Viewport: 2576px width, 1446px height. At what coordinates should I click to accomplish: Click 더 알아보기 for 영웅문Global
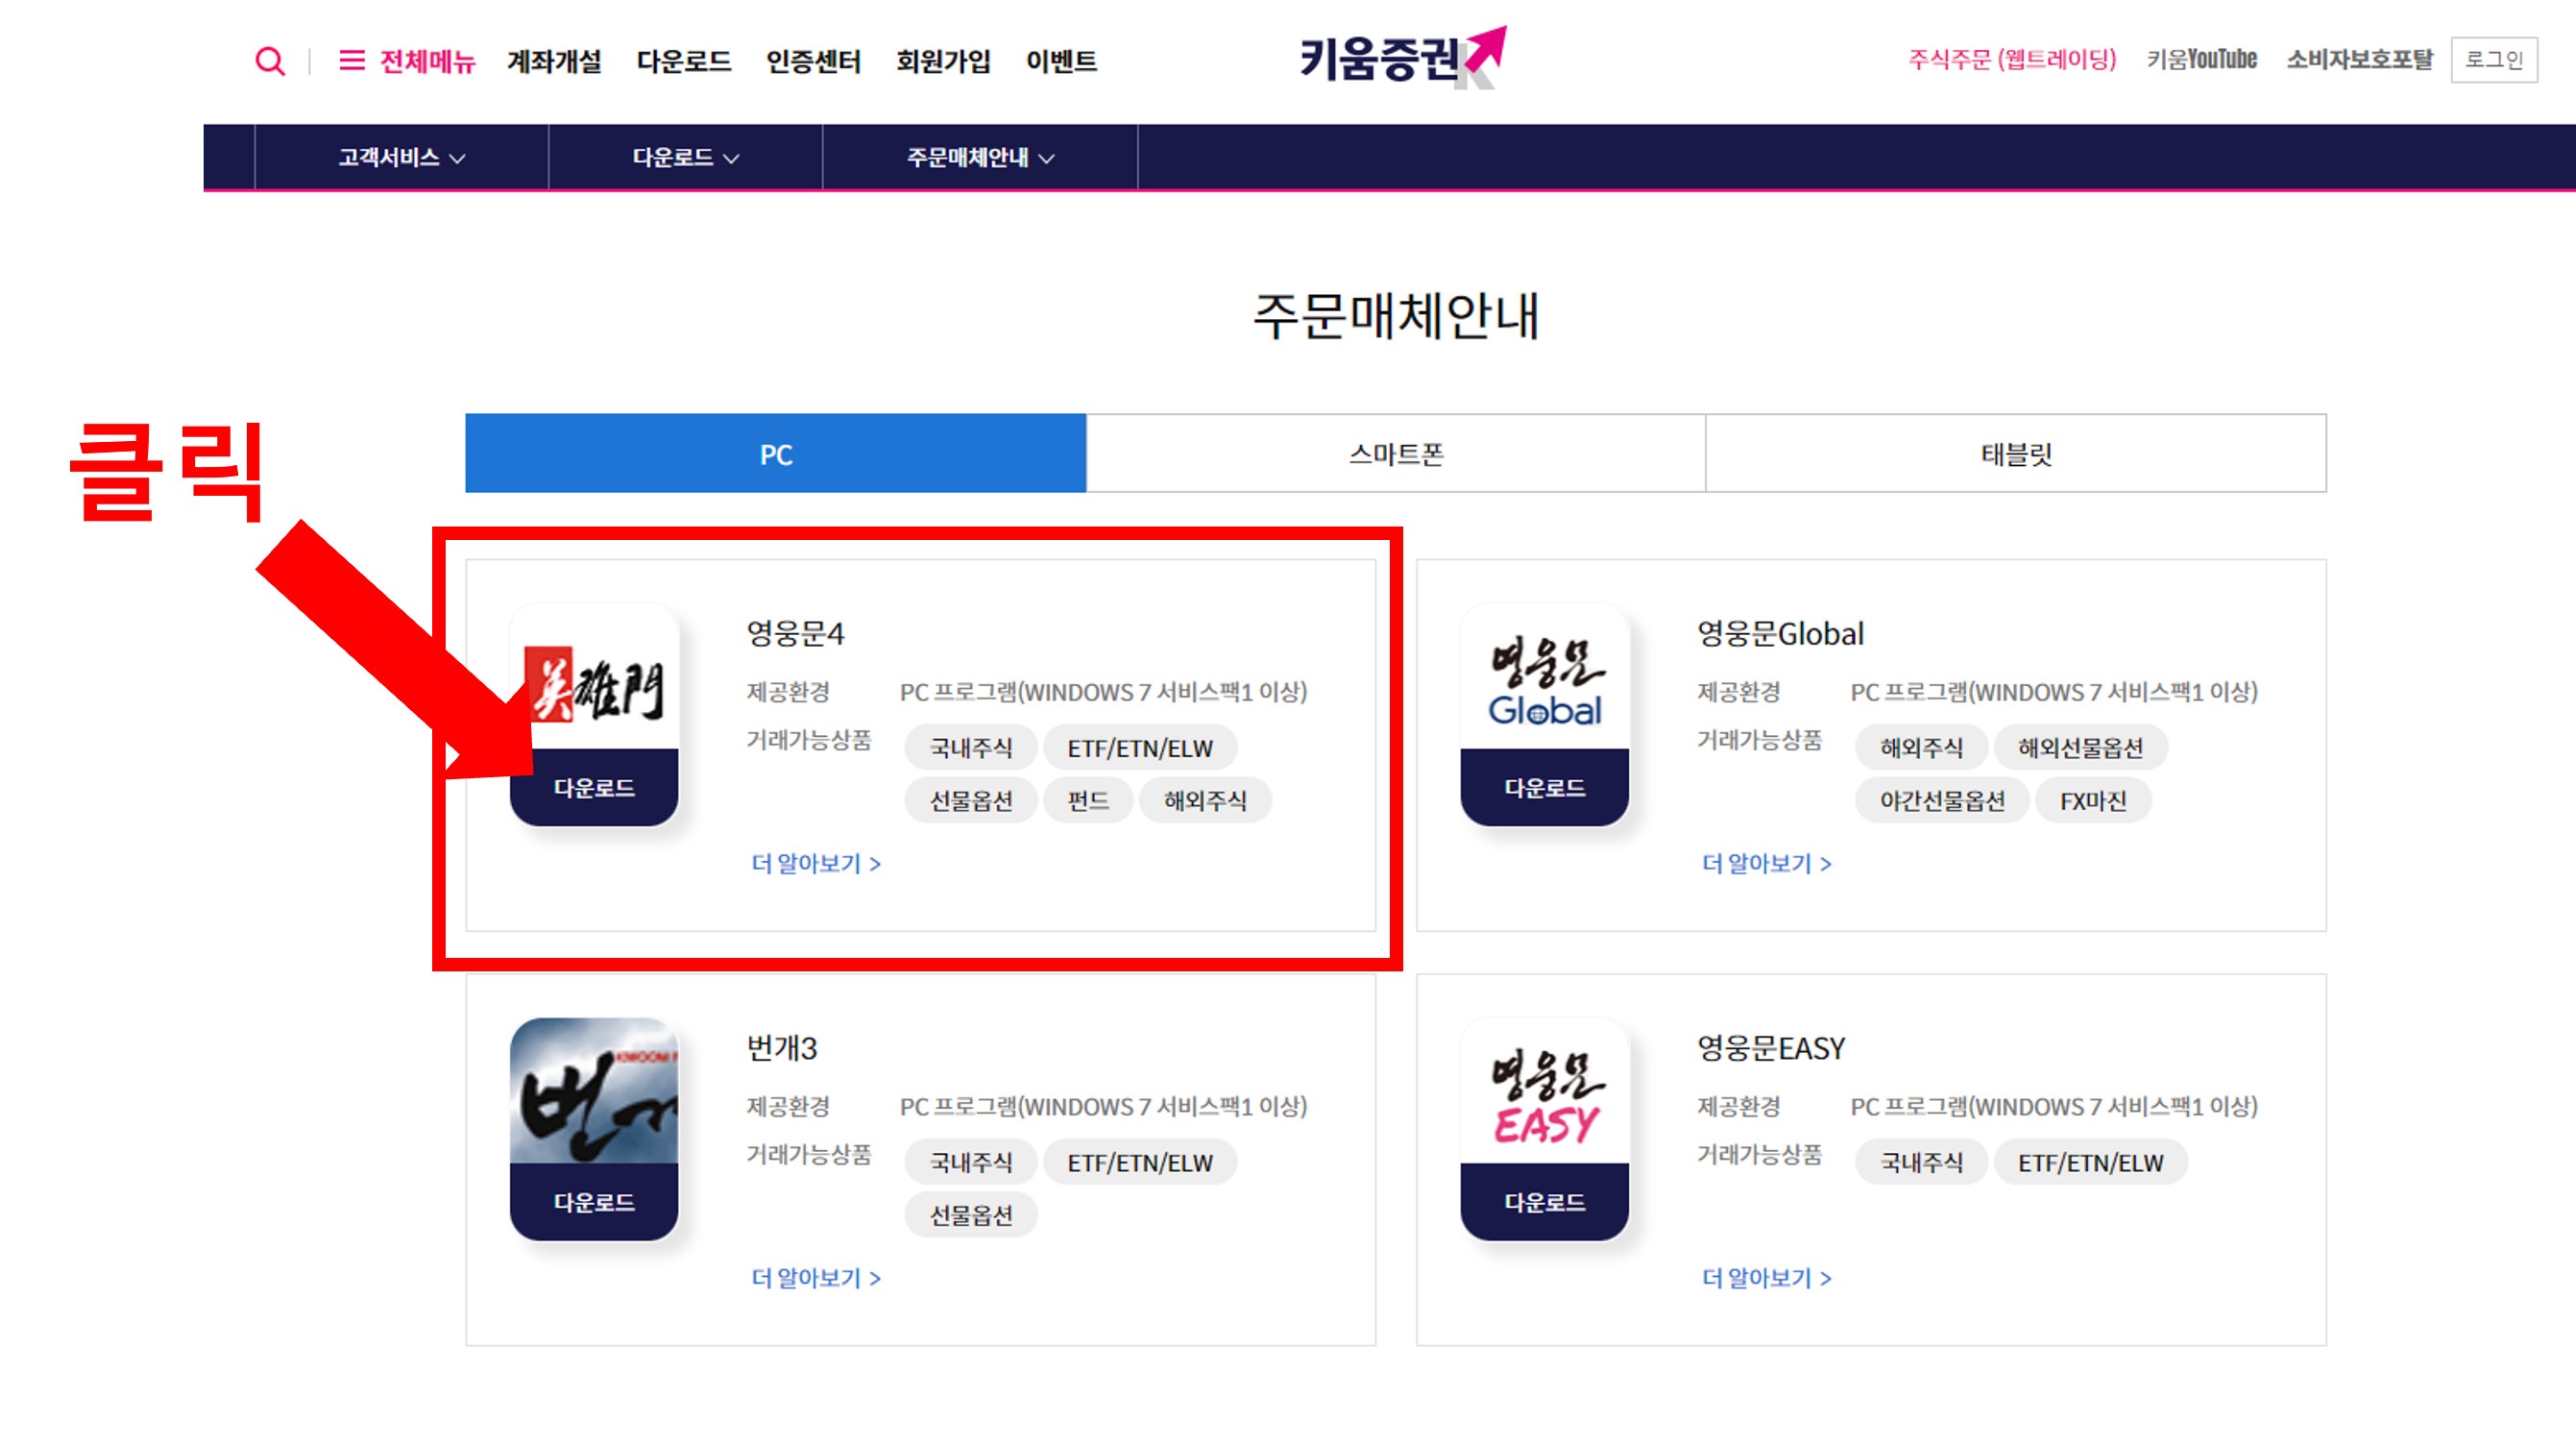click(x=1766, y=863)
